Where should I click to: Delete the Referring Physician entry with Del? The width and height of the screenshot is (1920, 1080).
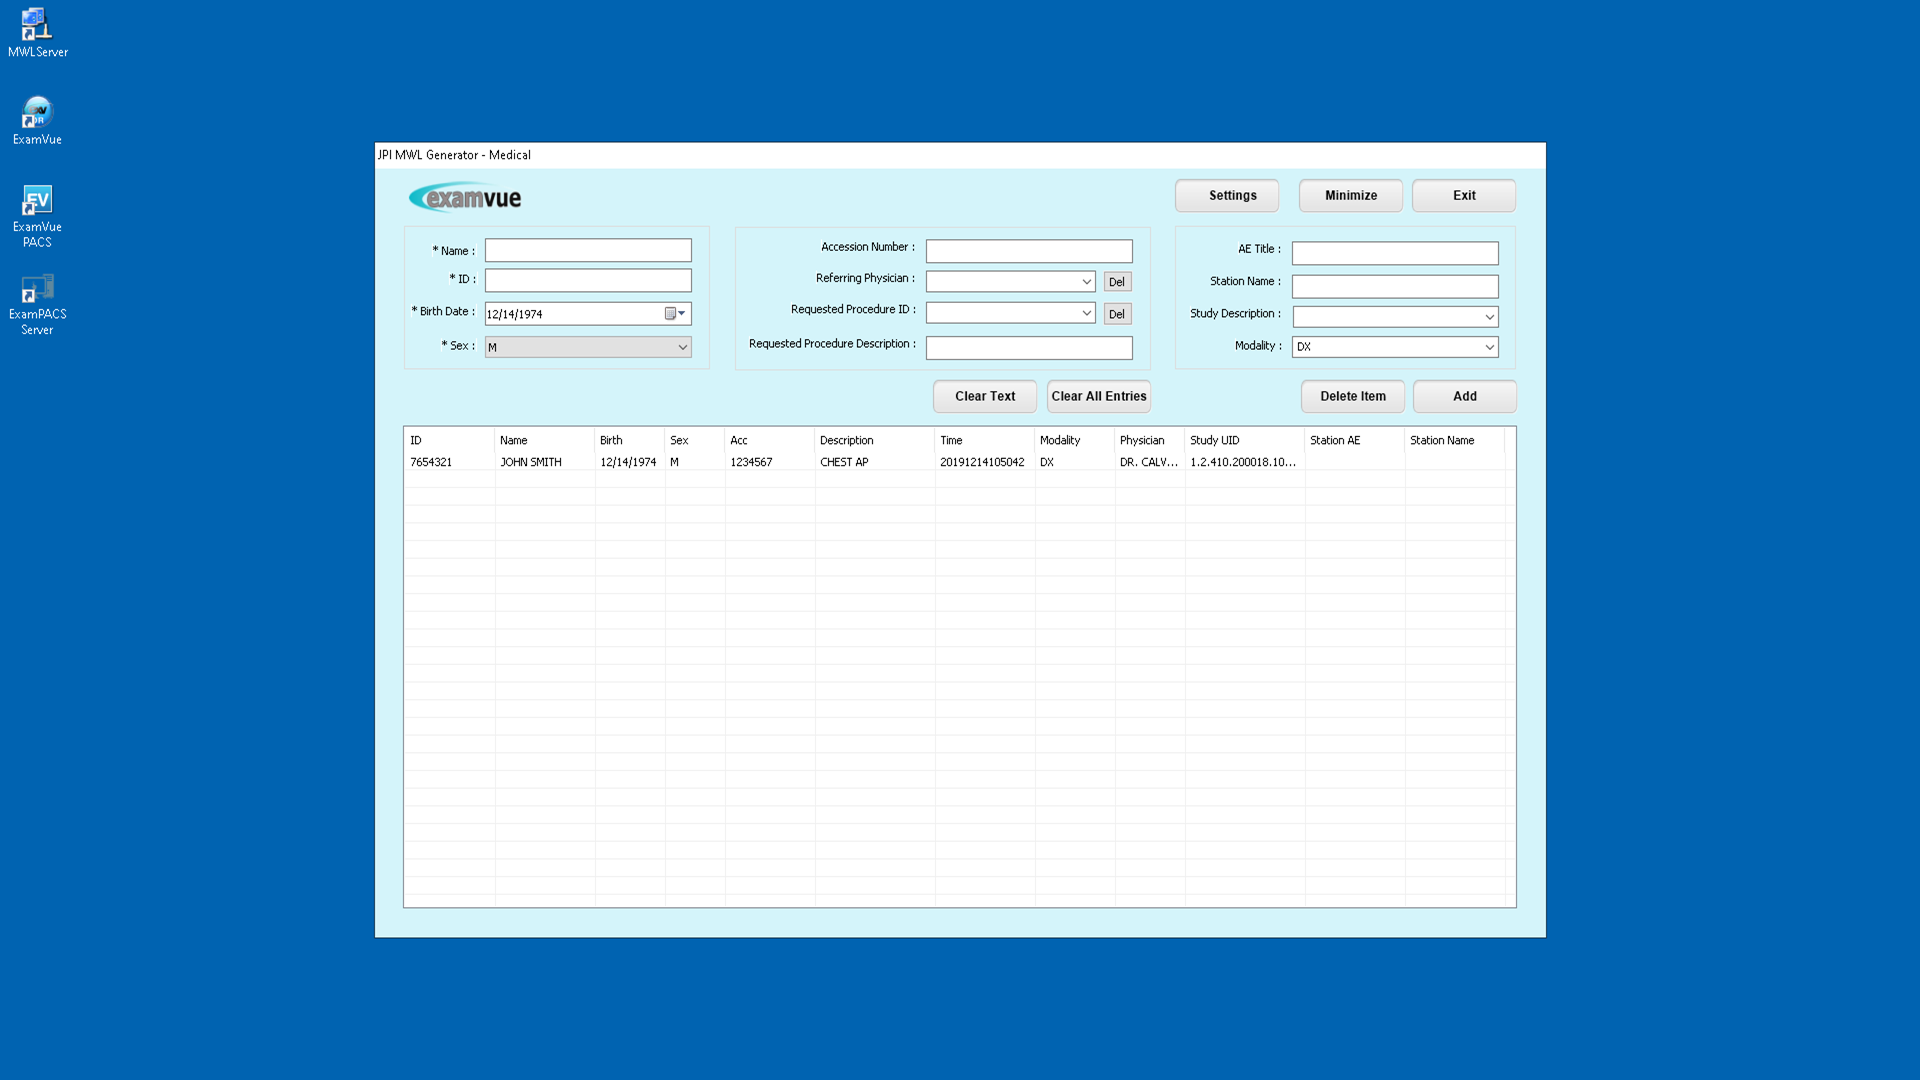pos(1117,282)
